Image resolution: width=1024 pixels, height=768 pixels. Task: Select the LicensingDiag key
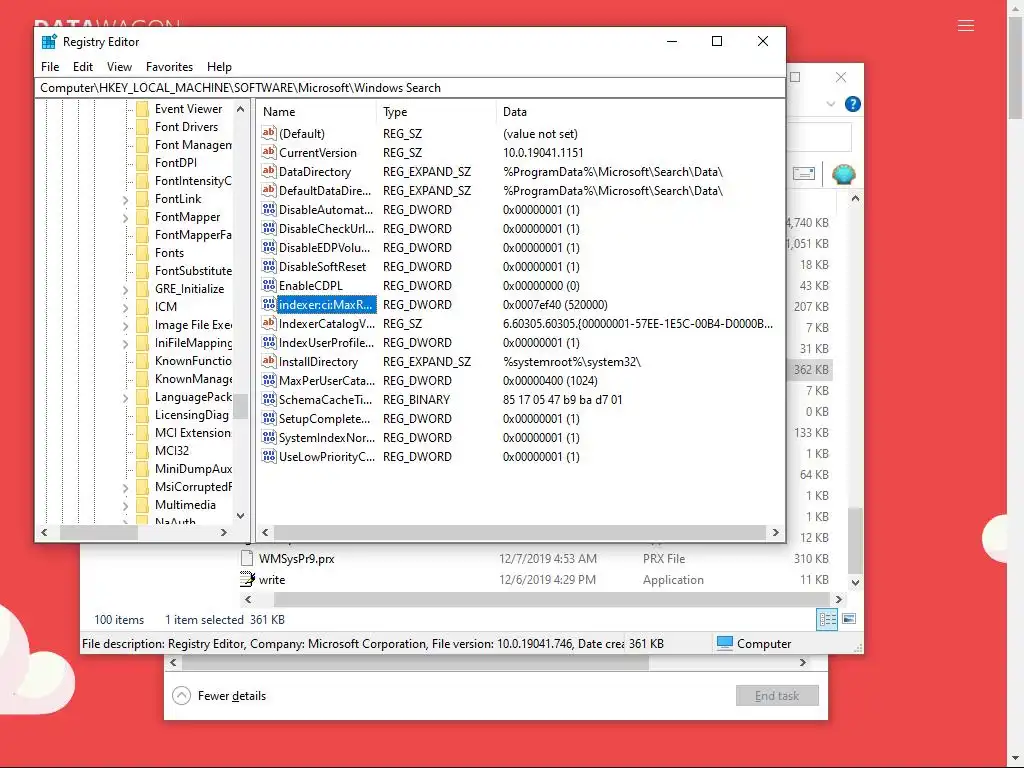coord(191,415)
